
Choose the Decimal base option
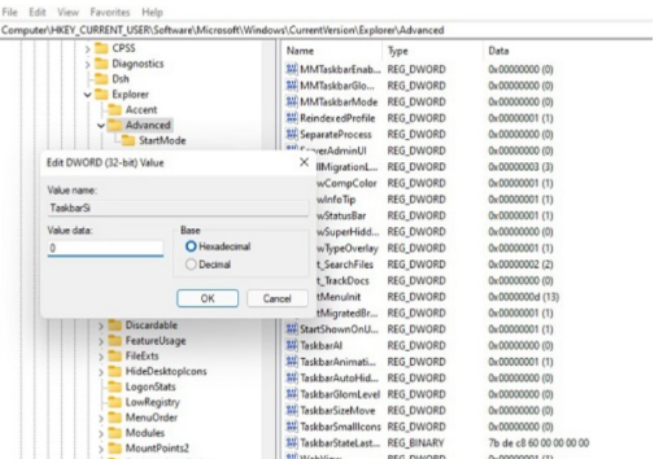pos(190,265)
